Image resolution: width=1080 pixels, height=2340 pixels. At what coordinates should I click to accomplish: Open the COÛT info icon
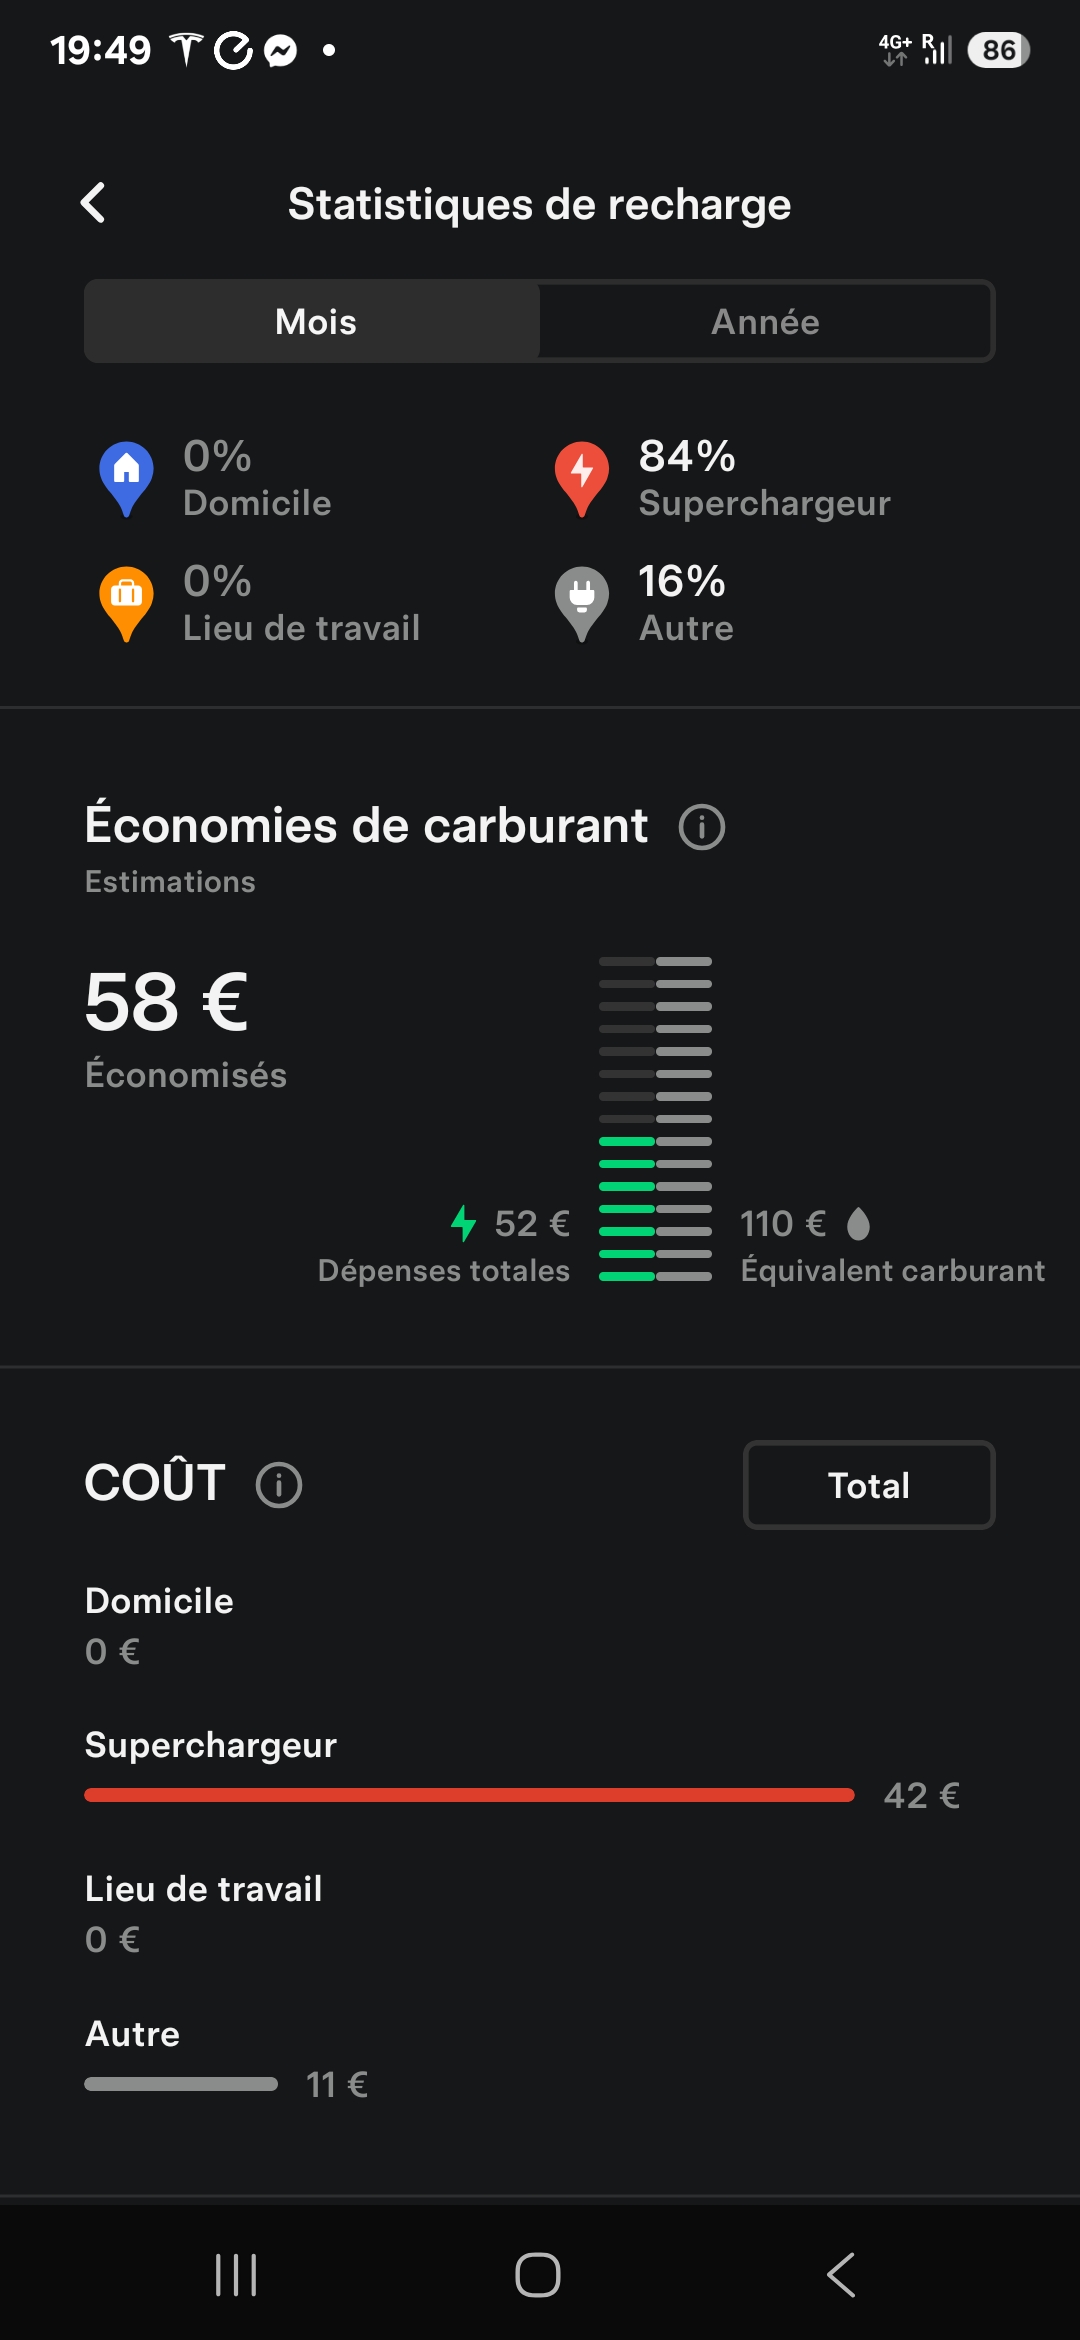[x=279, y=1484]
